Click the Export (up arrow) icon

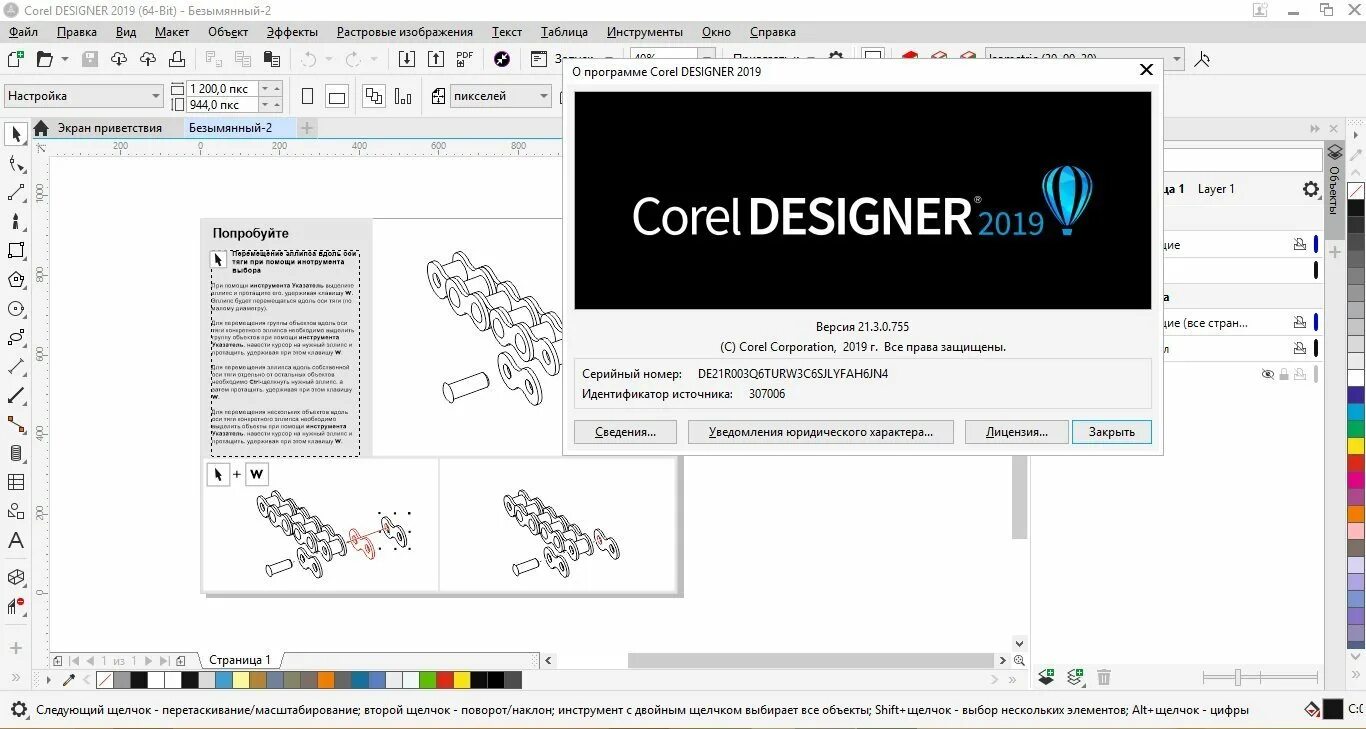click(x=436, y=59)
